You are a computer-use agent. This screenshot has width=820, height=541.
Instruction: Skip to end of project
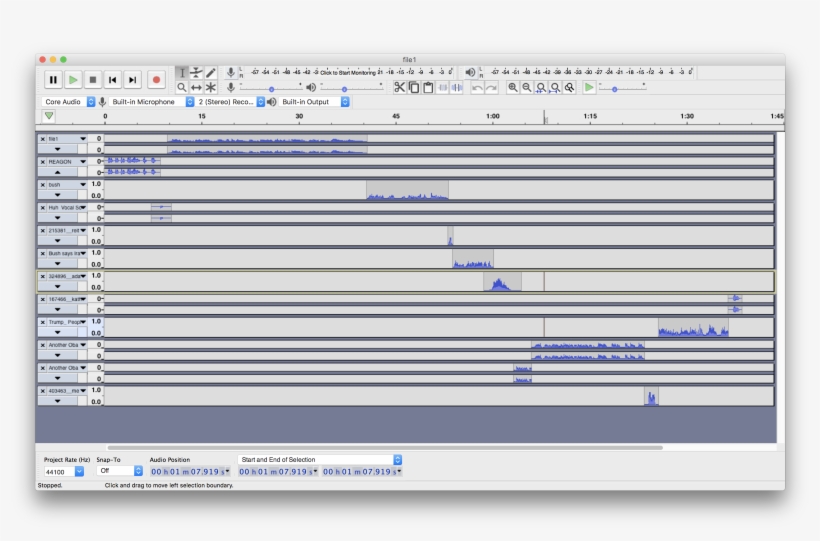(x=132, y=80)
